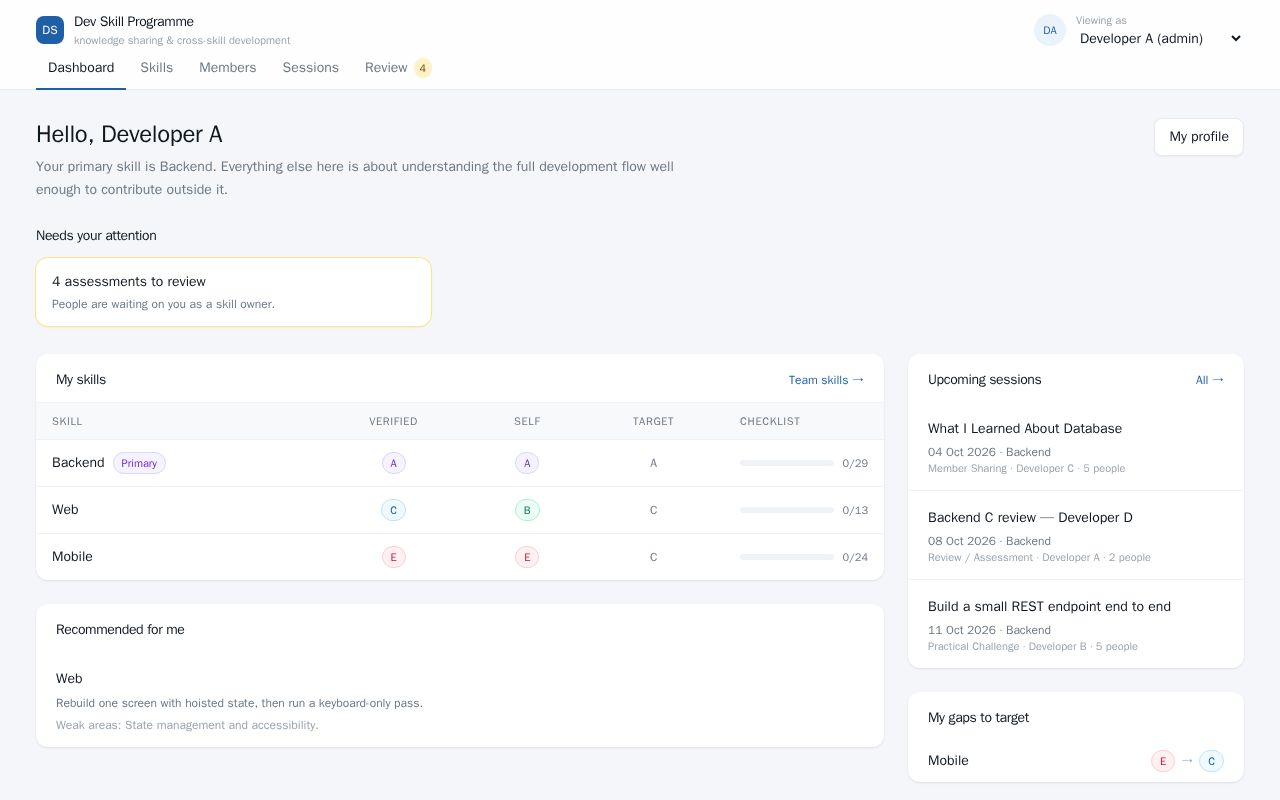The width and height of the screenshot is (1280, 800).
Task: Click the target level C badge in gaps
Action: 1211,761
